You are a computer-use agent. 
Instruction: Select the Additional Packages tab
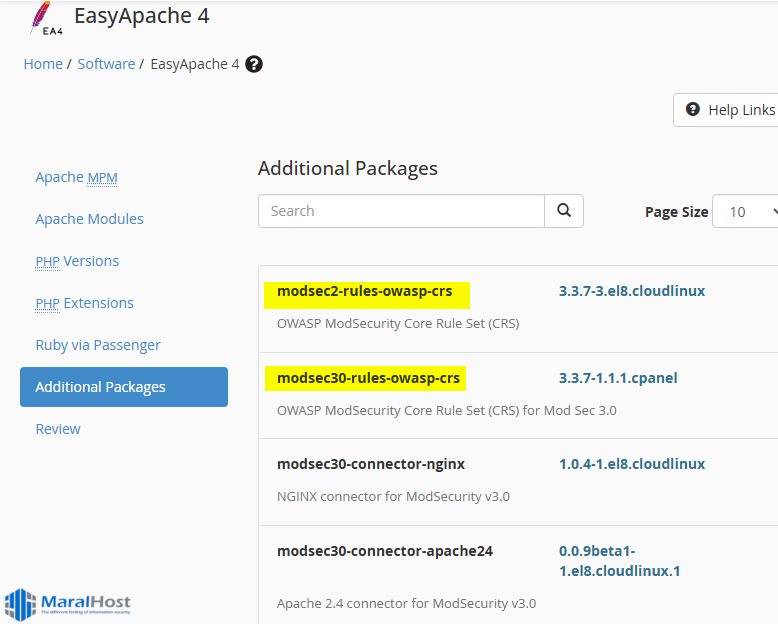124,387
